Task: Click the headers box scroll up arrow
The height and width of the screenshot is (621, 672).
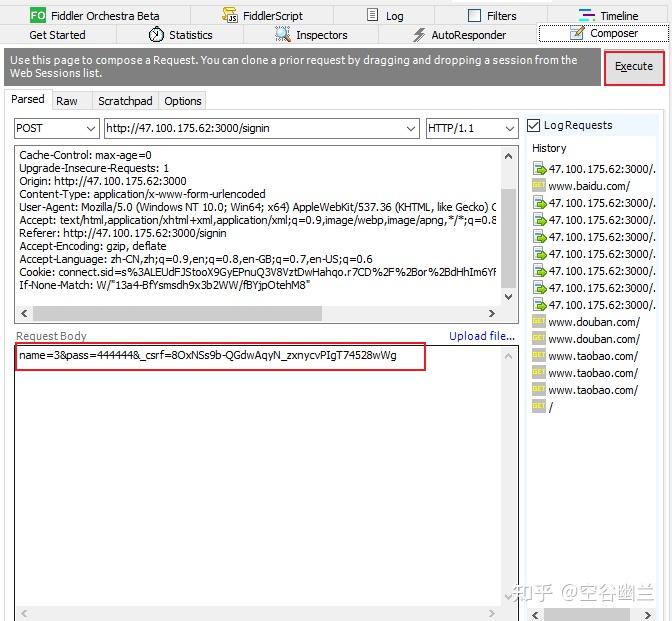Action: 508,156
